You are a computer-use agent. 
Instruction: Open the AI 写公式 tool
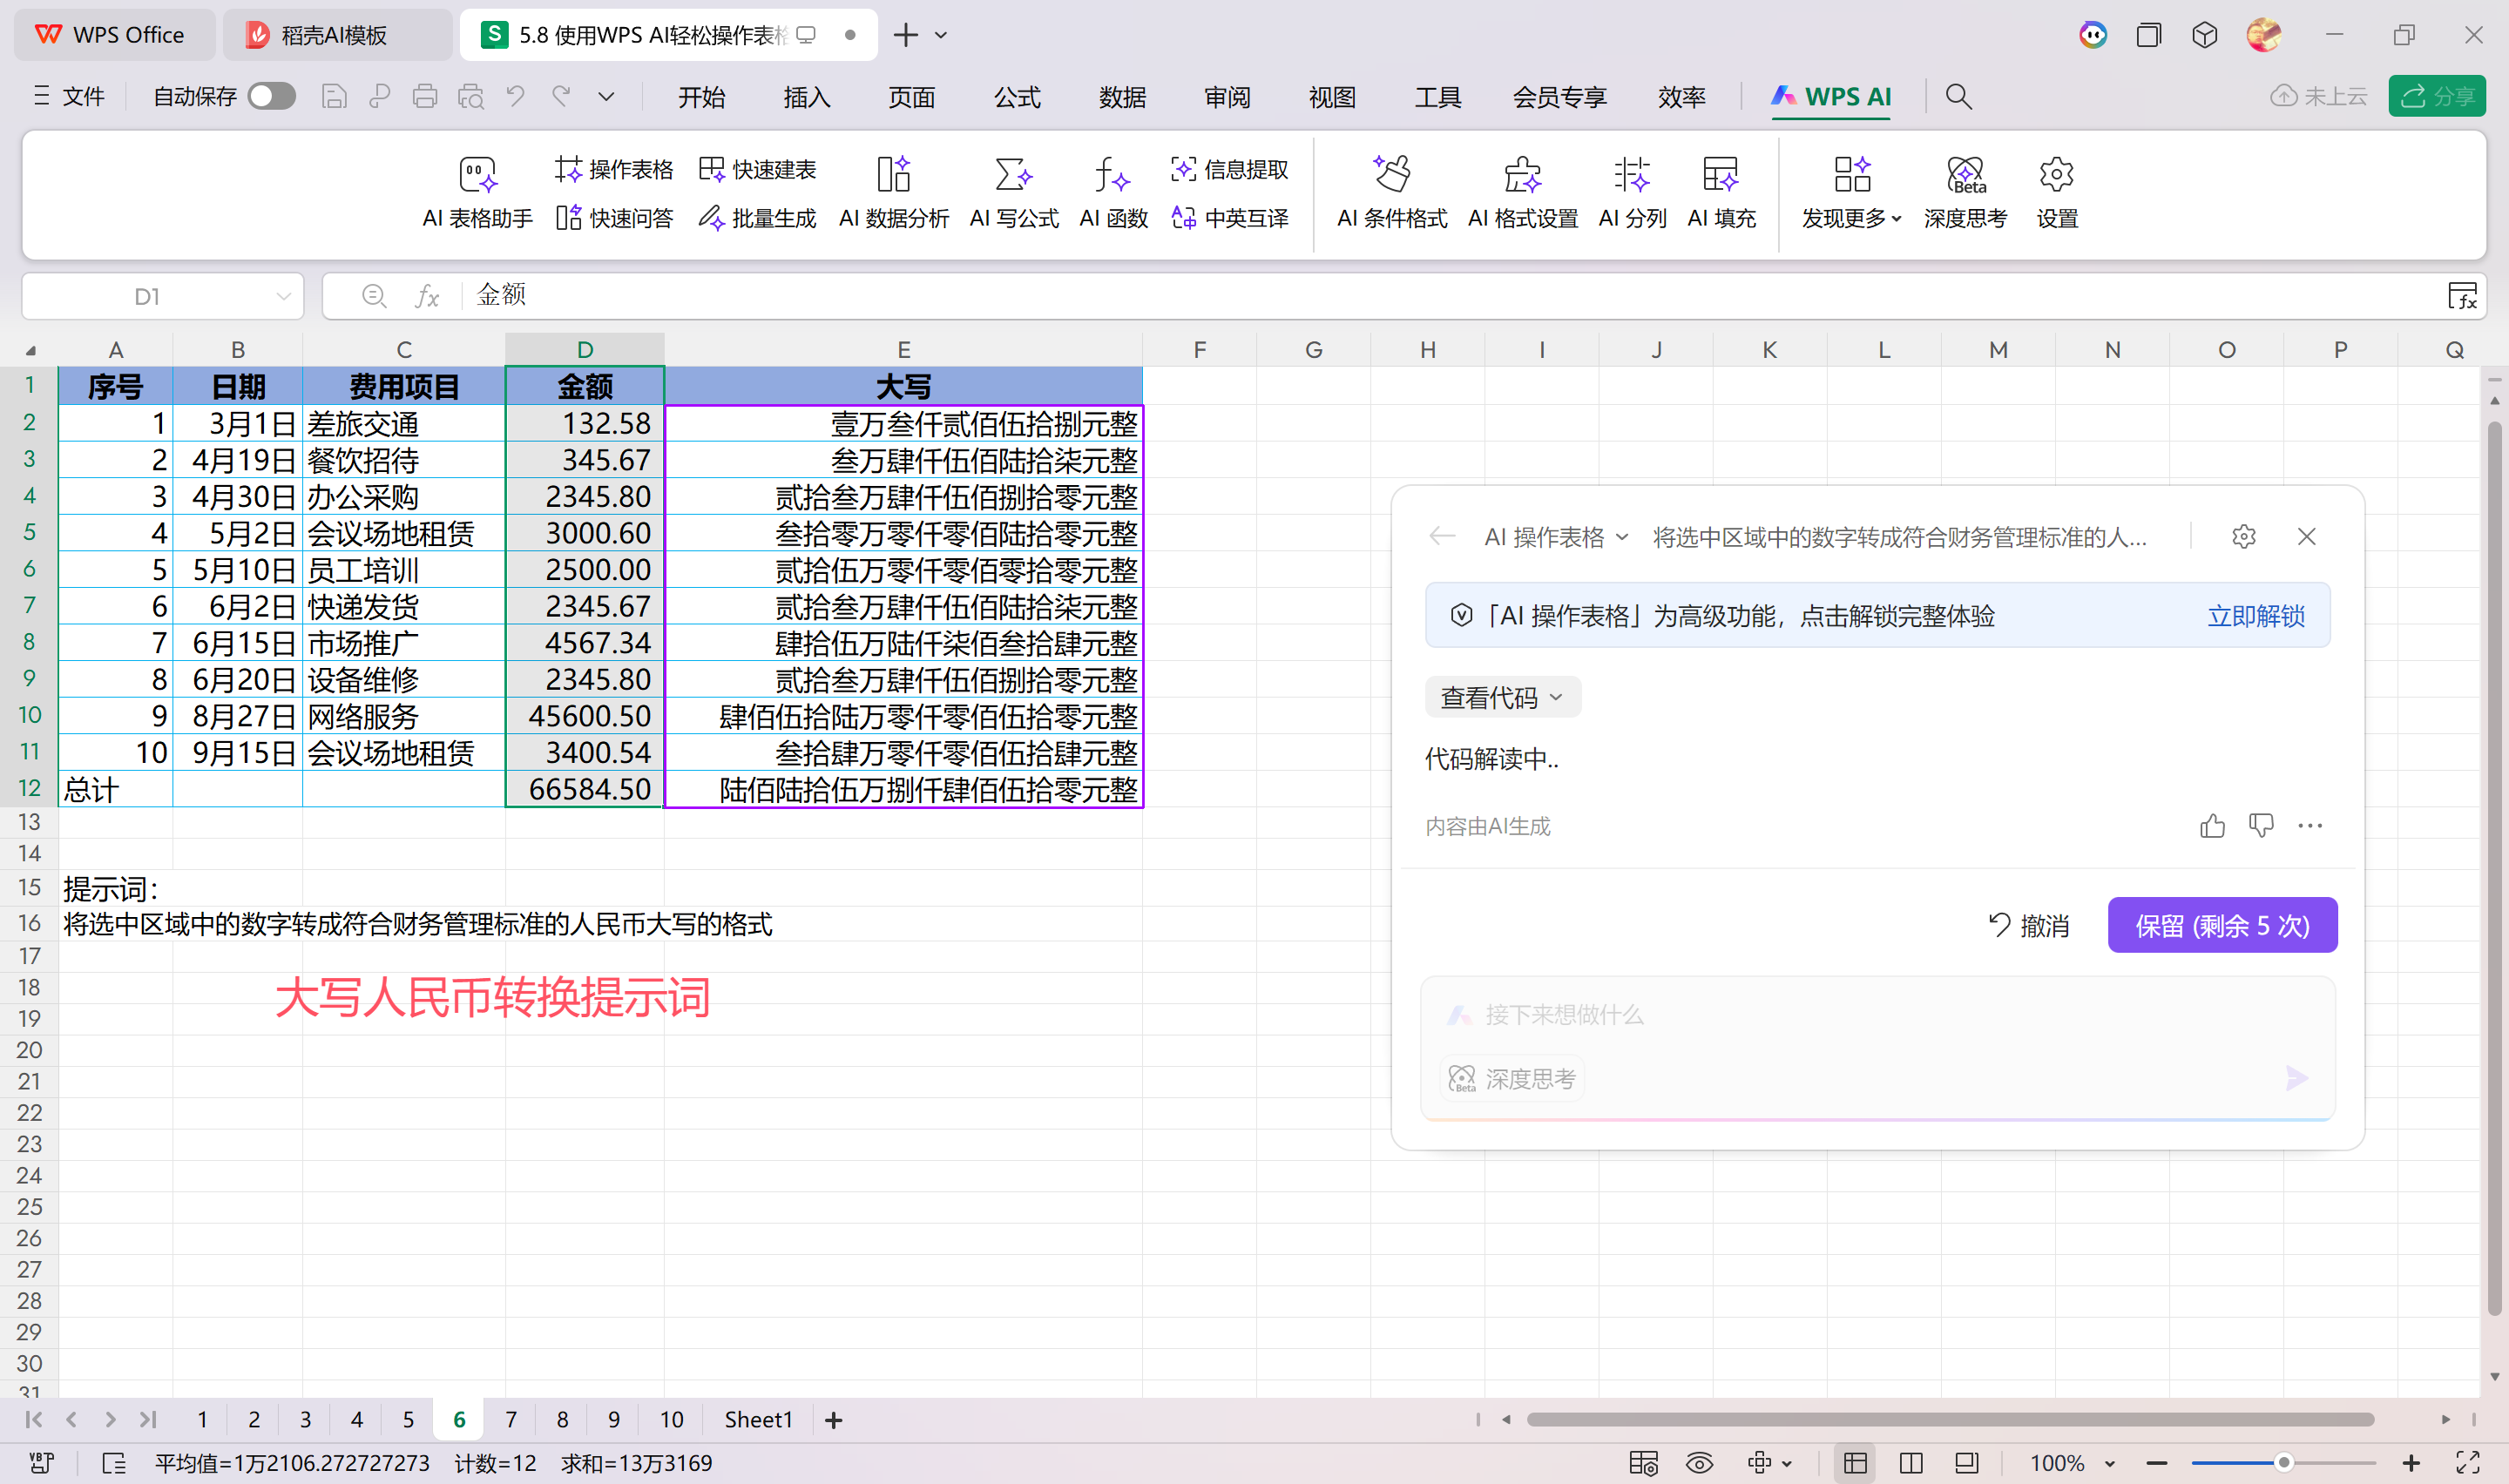tap(1013, 192)
